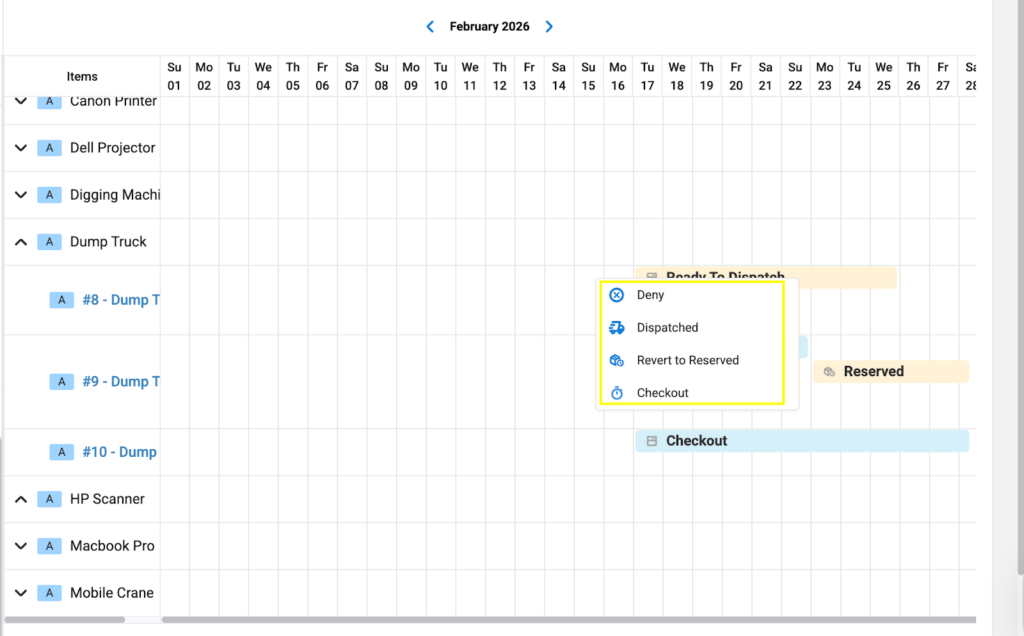Collapse the HP Scanner group

21,499
